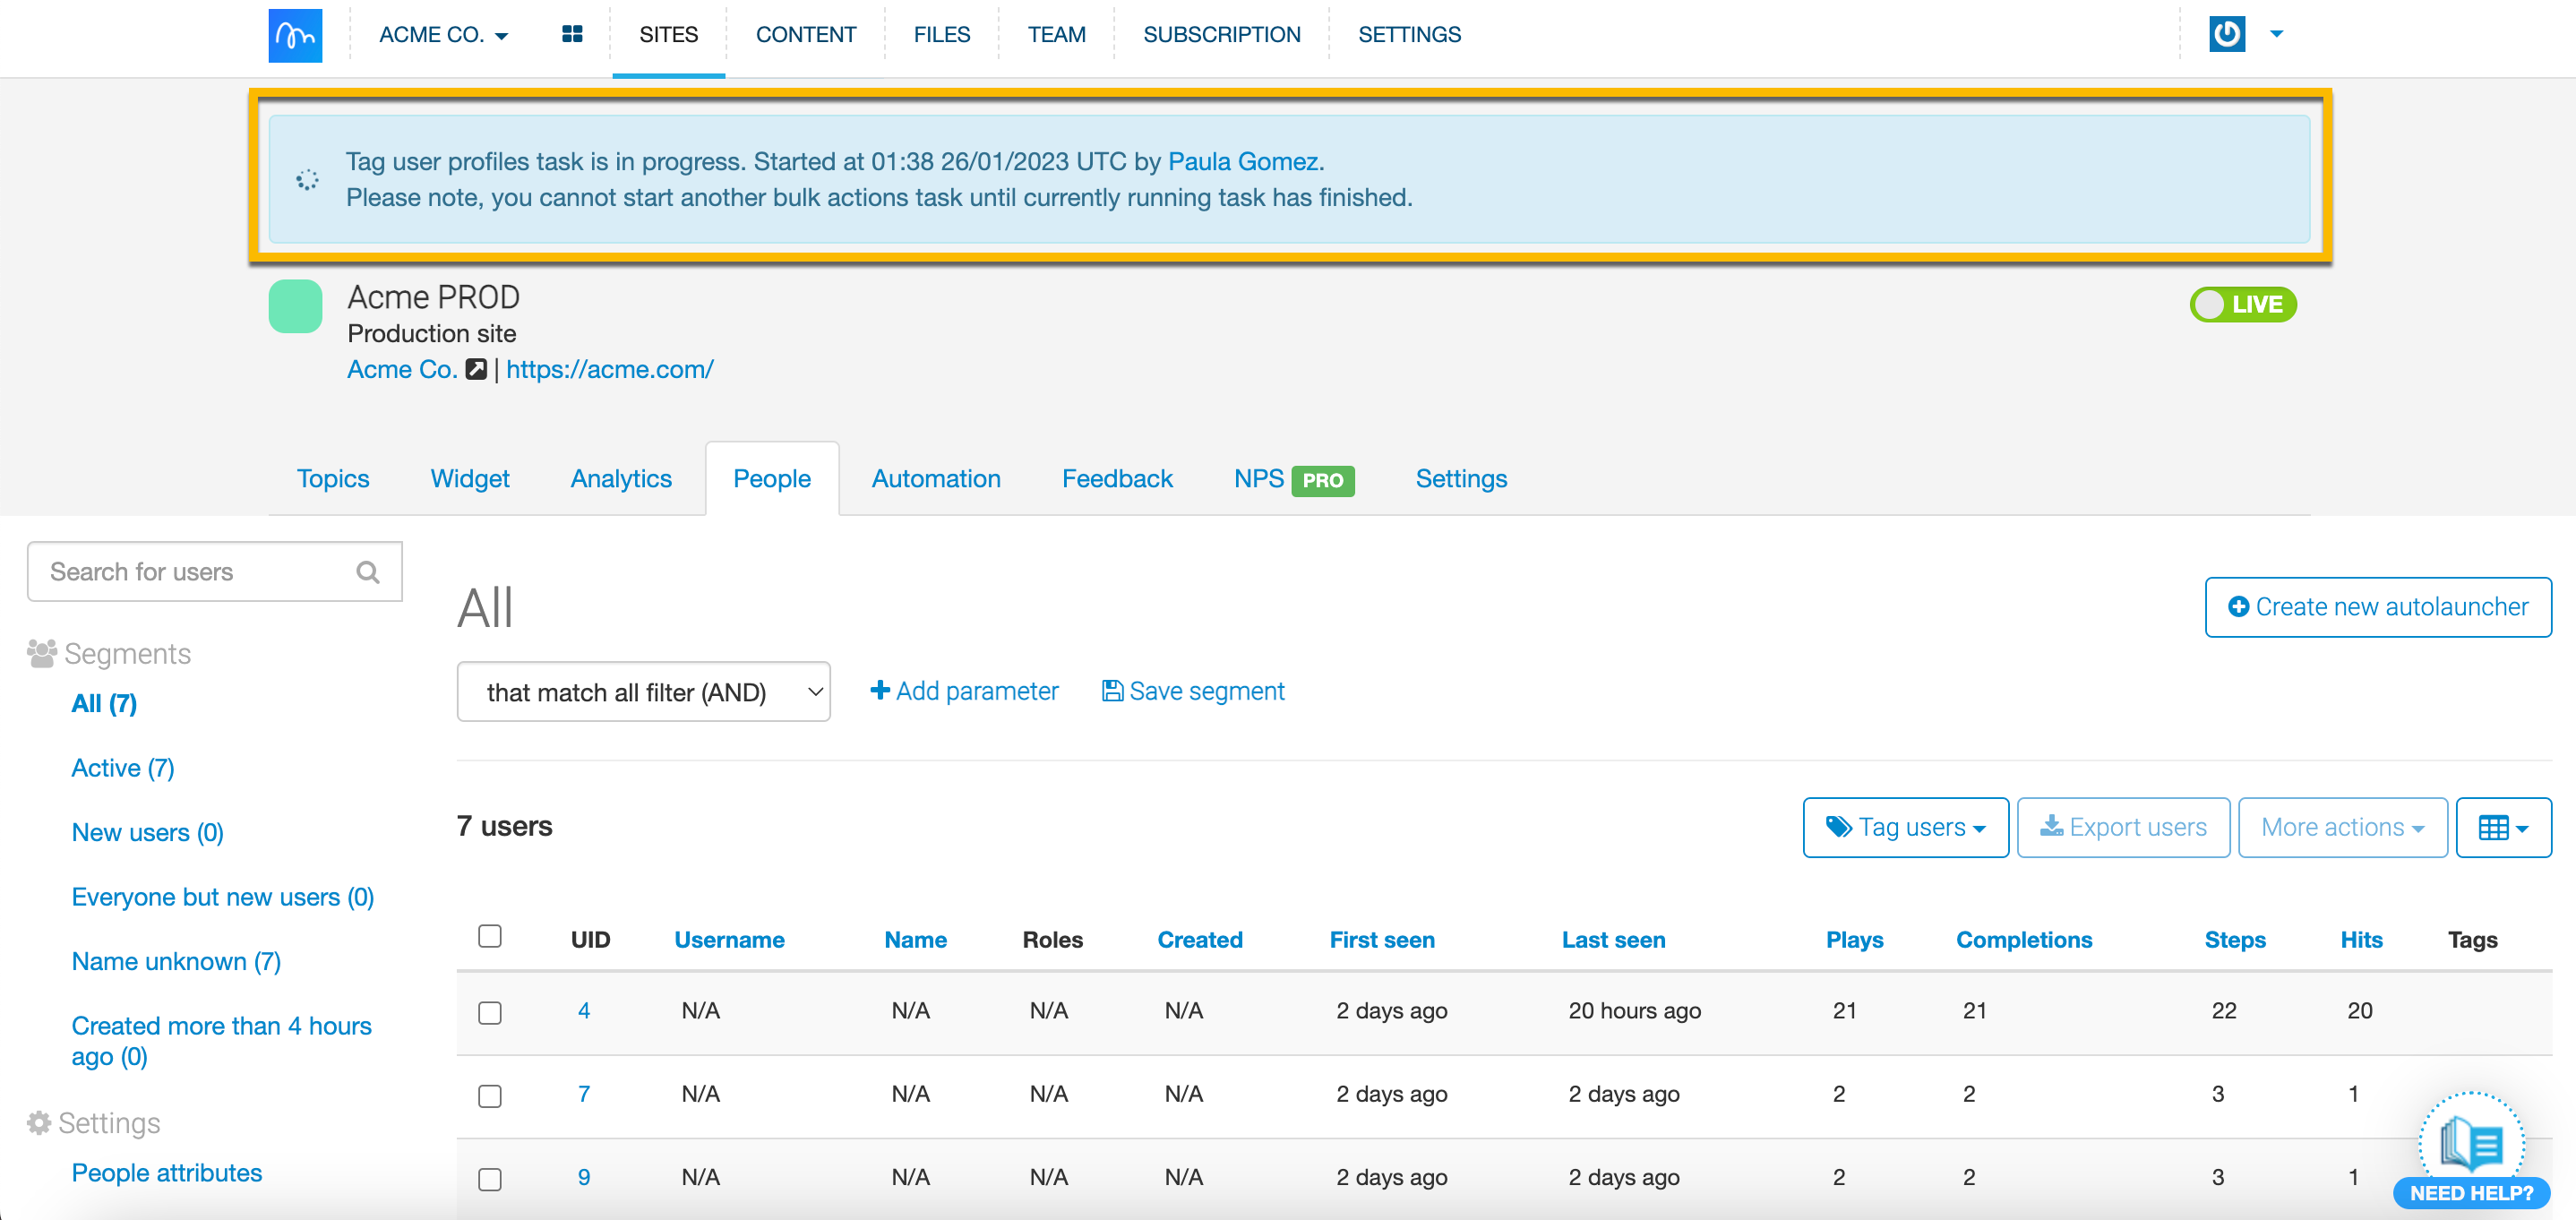This screenshot has width=2576, height=1220.
Task: Check the select-all users checkbox
Action: click(490, 936)
